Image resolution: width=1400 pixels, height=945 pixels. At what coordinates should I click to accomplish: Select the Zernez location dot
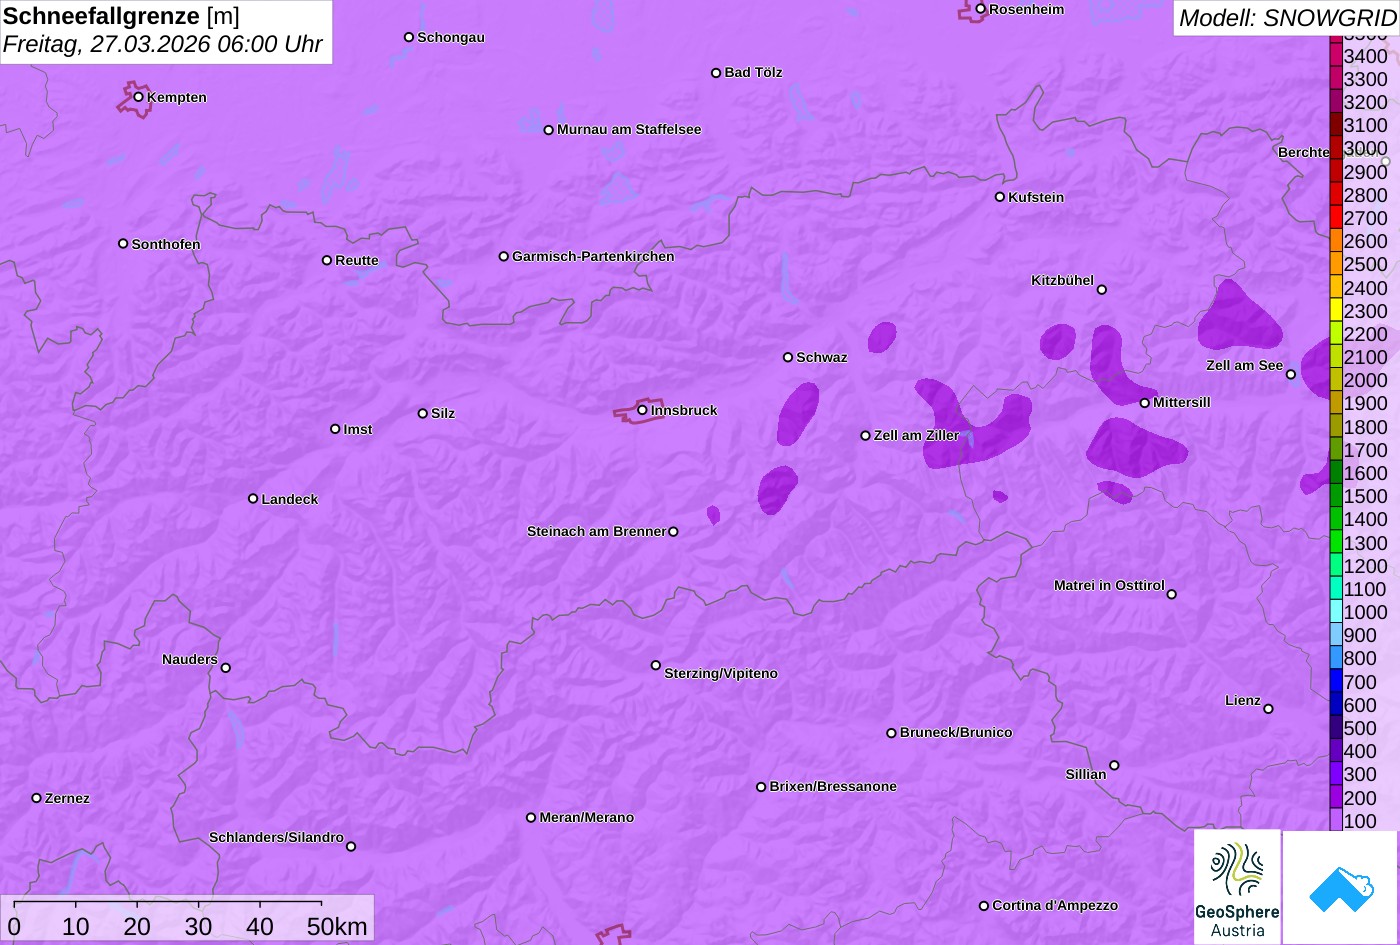pos(37,798)
